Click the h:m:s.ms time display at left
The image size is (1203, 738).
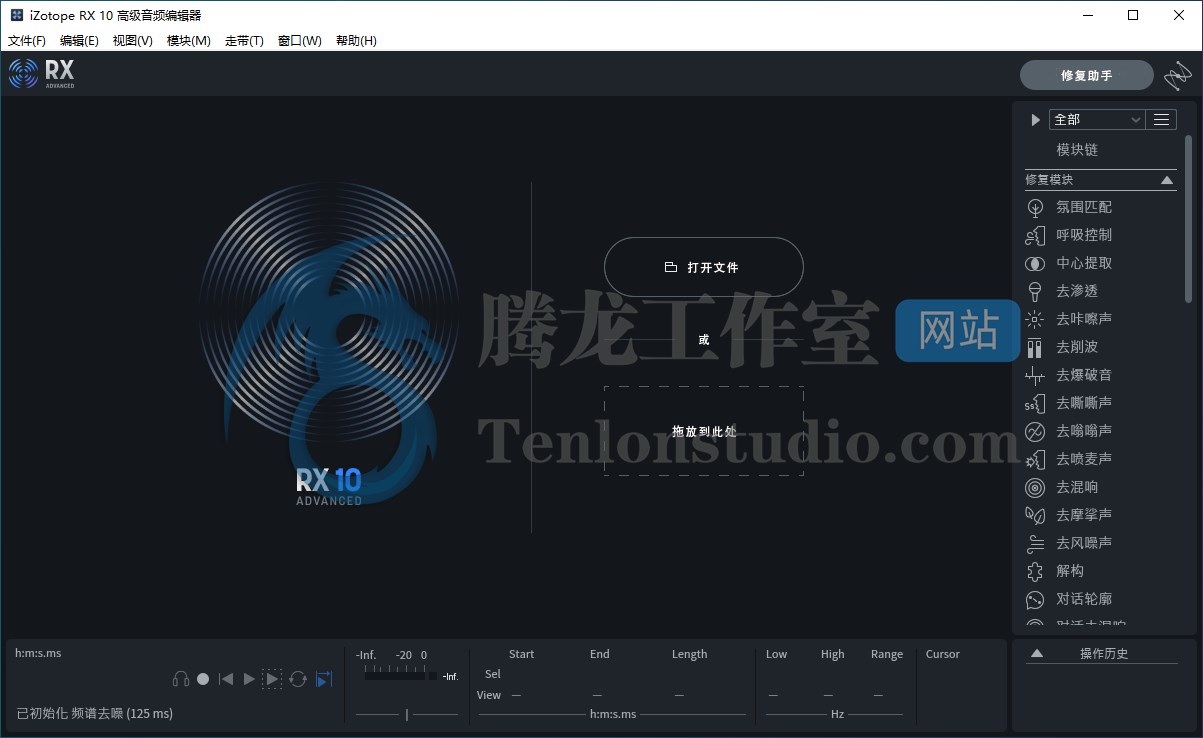[x=38, y=653]
